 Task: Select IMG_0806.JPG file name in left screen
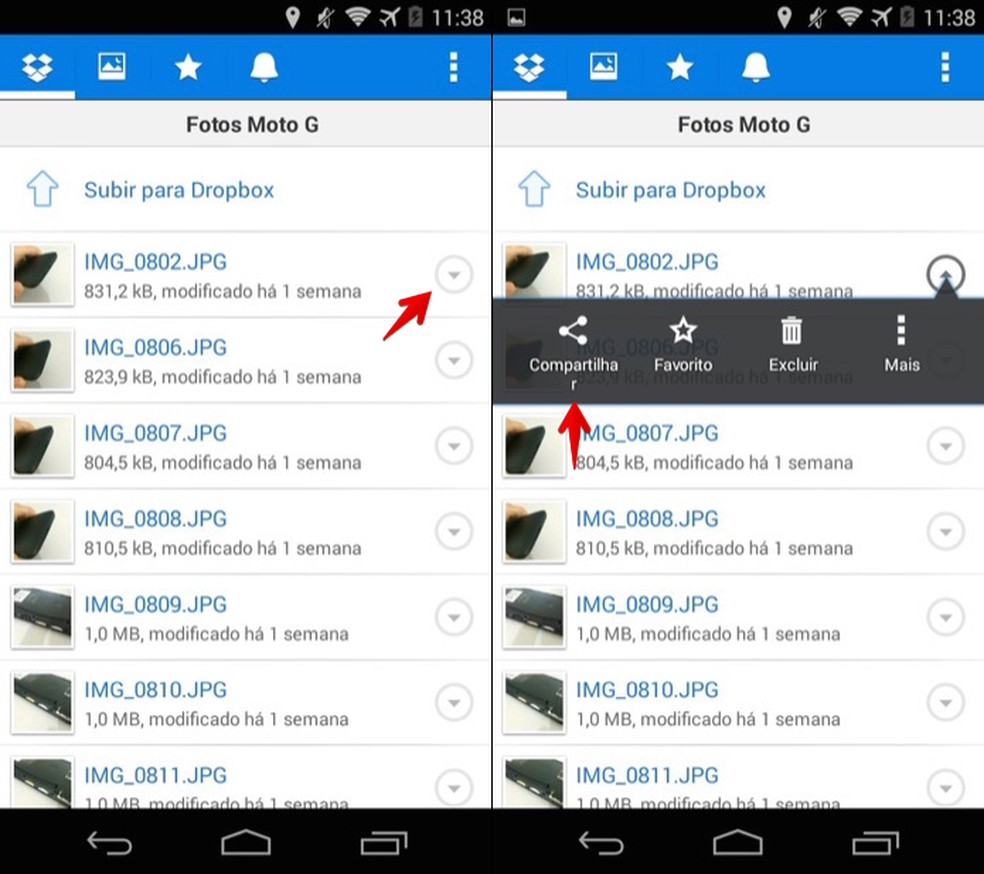pos(156,347)
